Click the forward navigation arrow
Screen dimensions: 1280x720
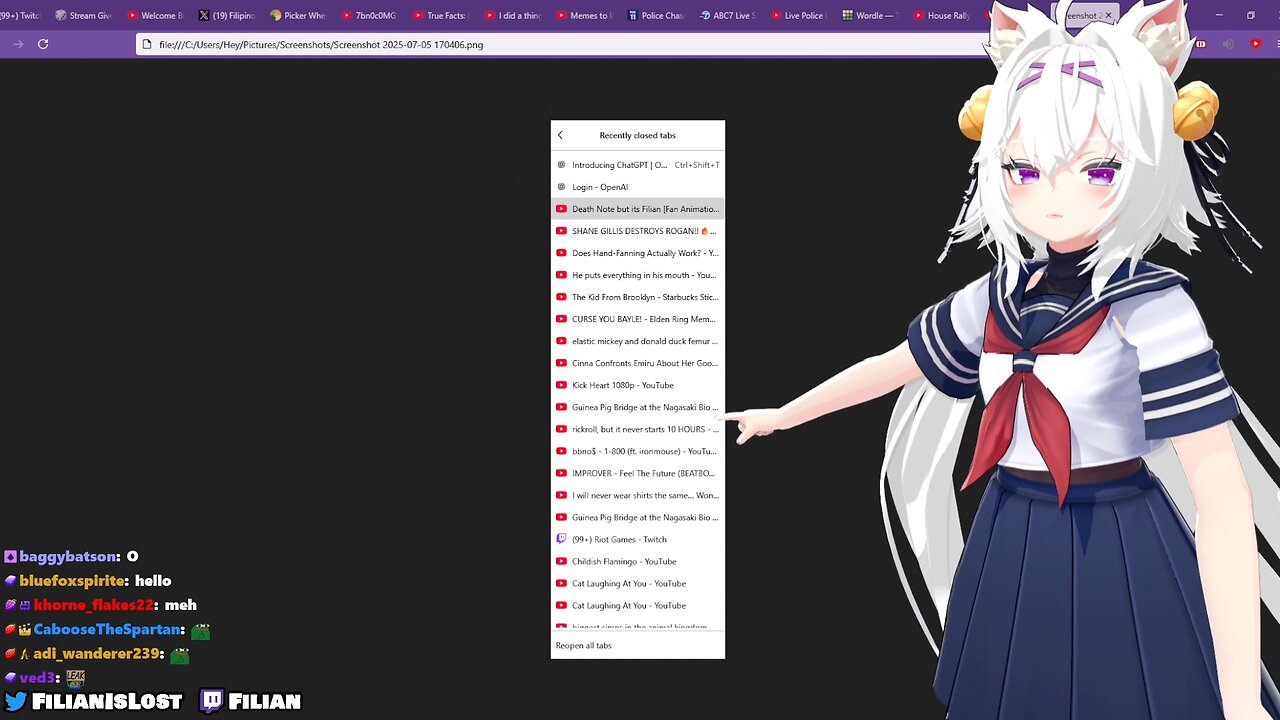click(x=18, y=44)
